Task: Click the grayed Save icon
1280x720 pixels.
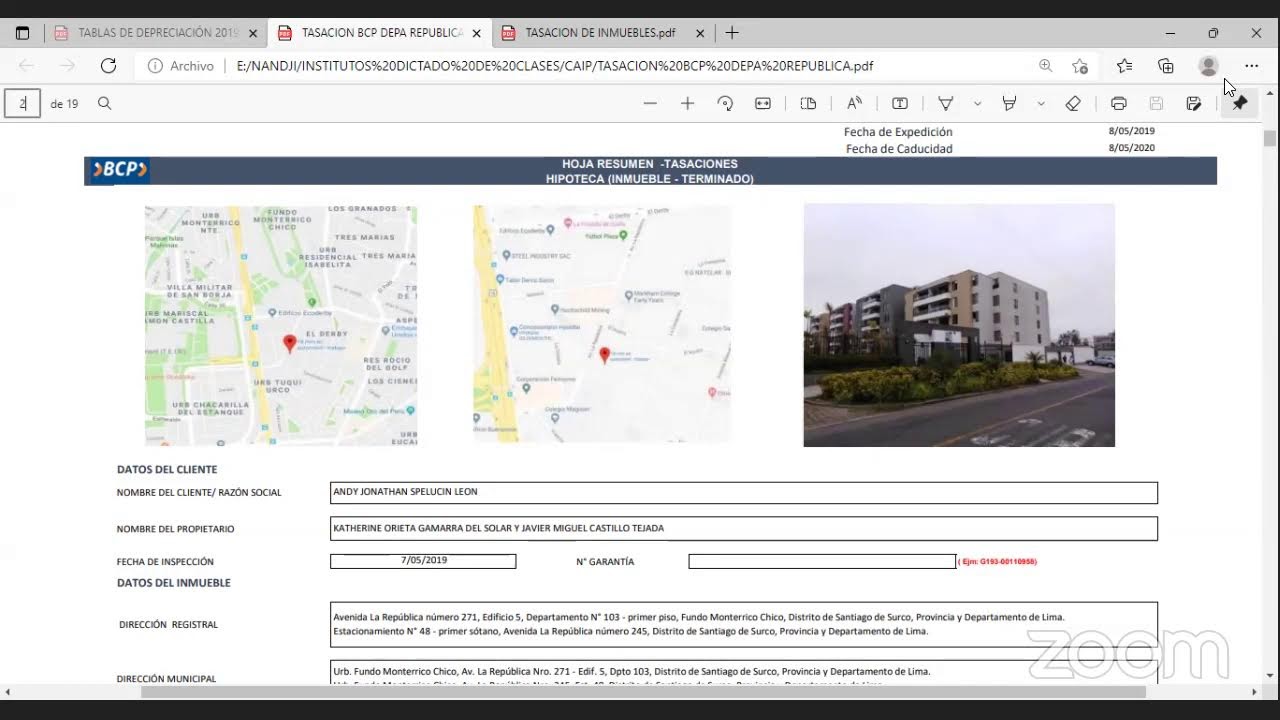Action: [x=1156, y=103]
